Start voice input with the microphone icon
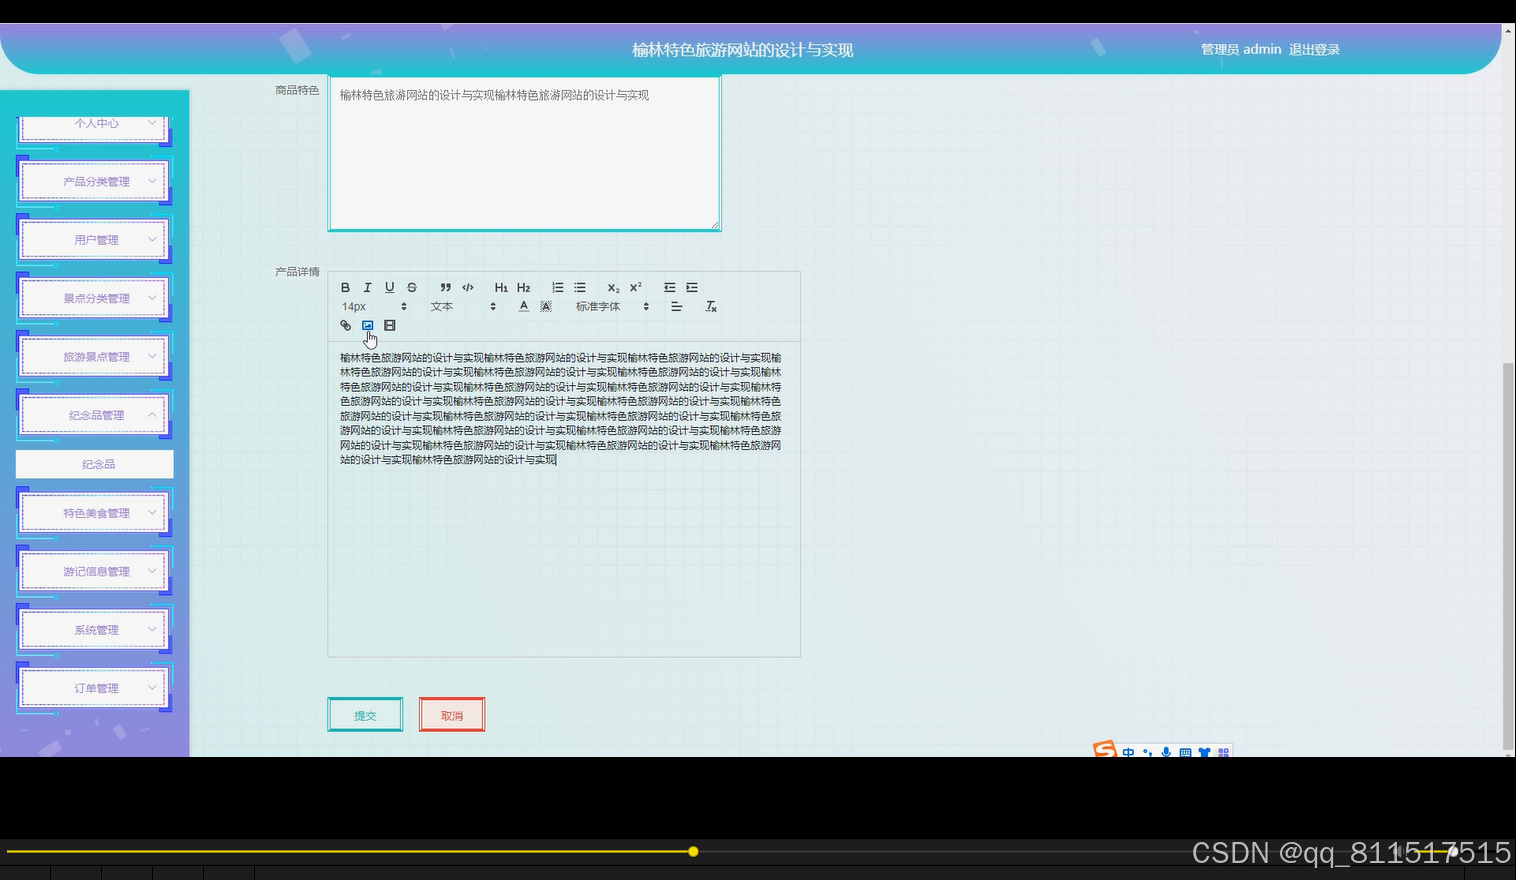This screenshot has width=1516, height=880. point(1166,752)
